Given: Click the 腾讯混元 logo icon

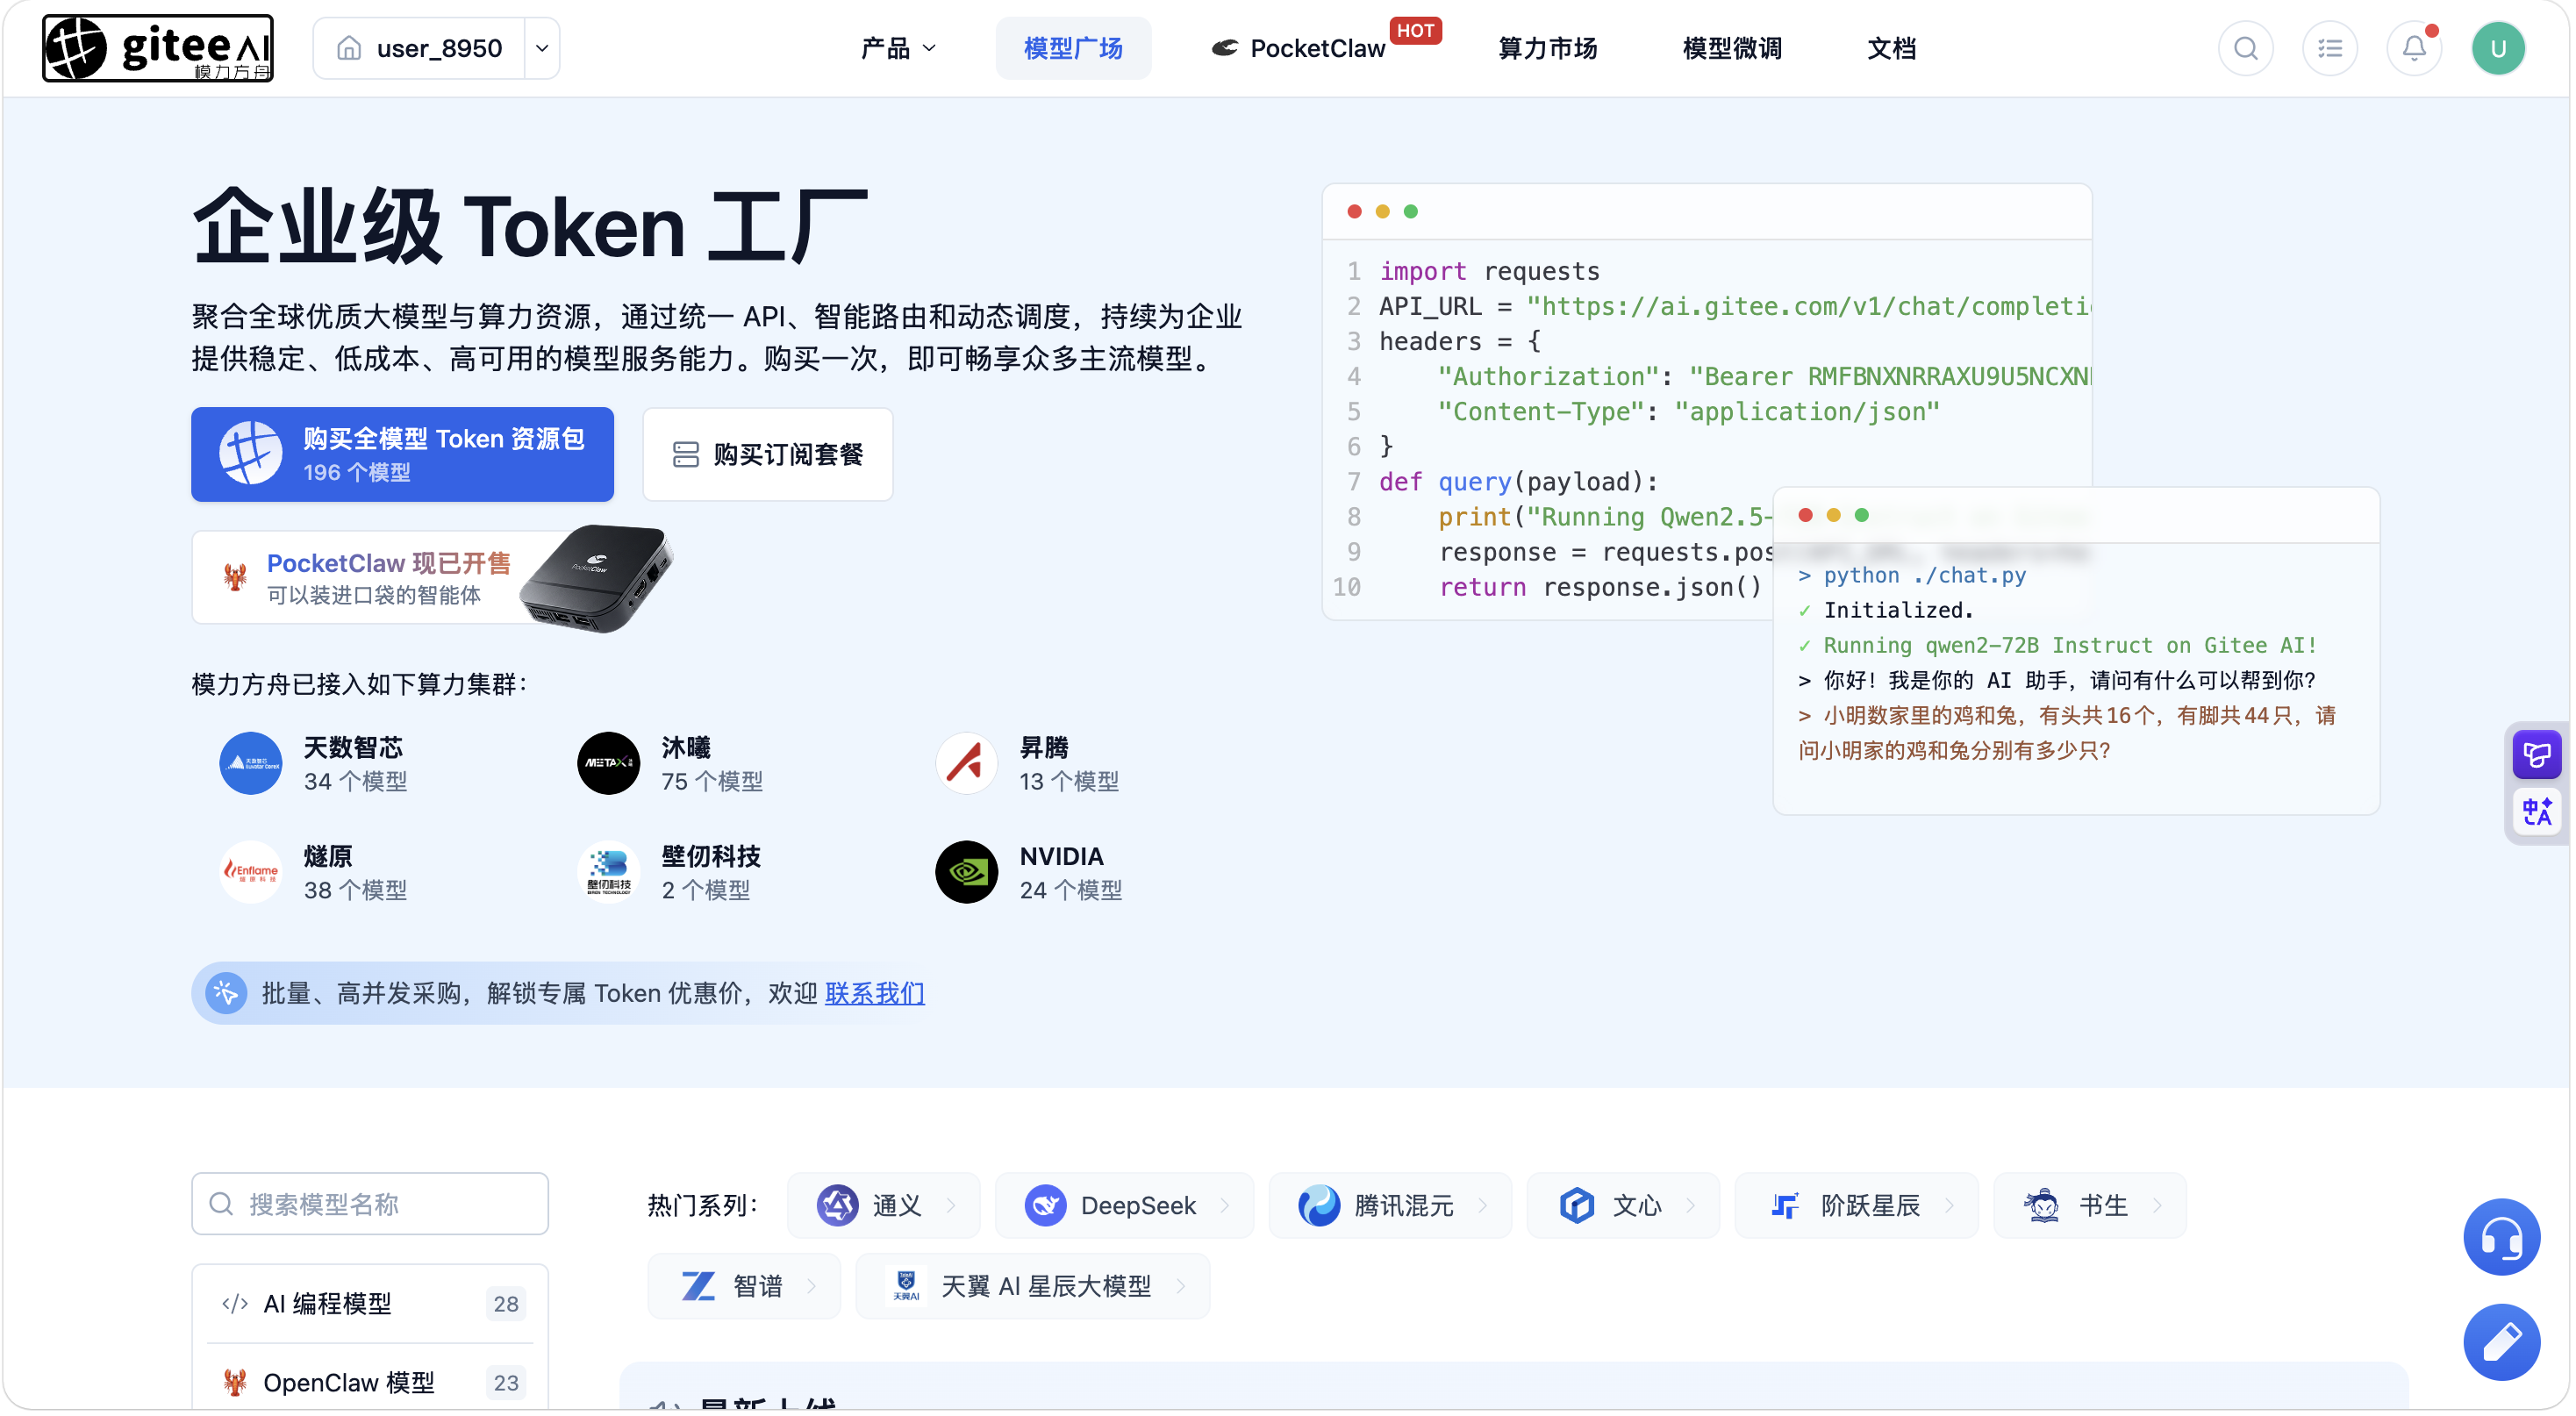Looking at the screenshot, I should [x=1318, y=1205].
